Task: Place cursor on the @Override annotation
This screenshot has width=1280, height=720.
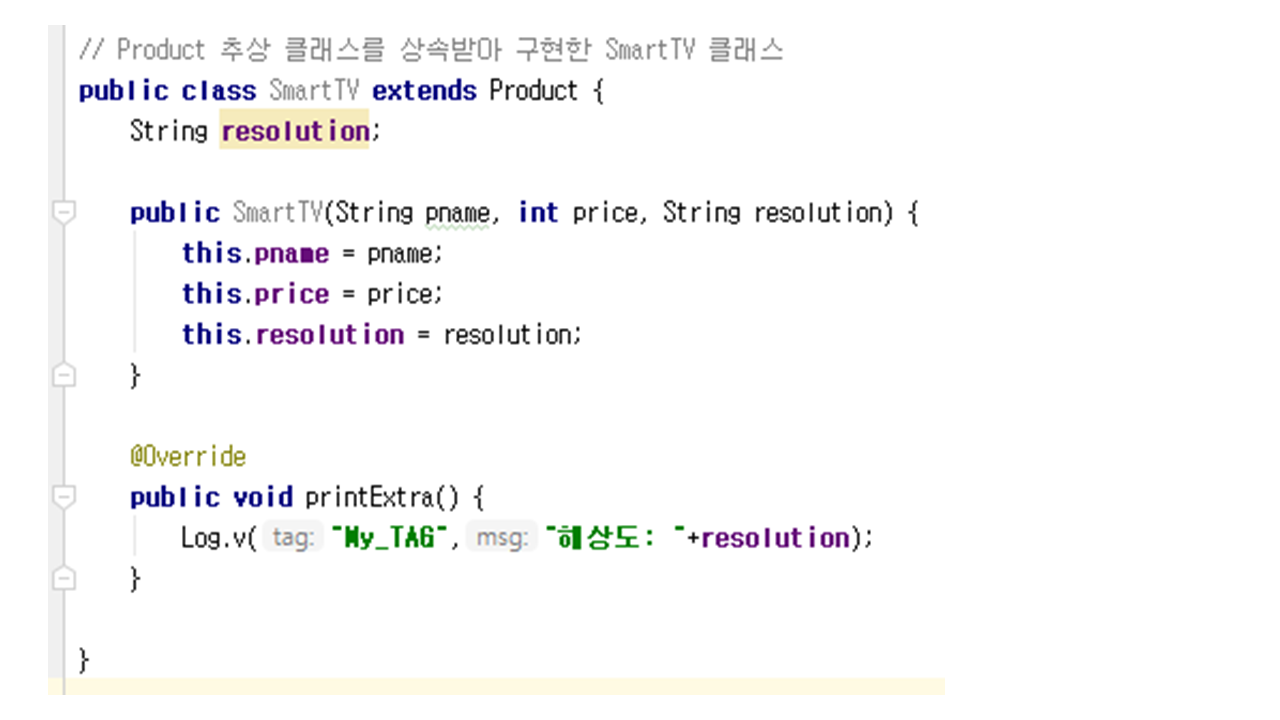Action: (187, 457)
